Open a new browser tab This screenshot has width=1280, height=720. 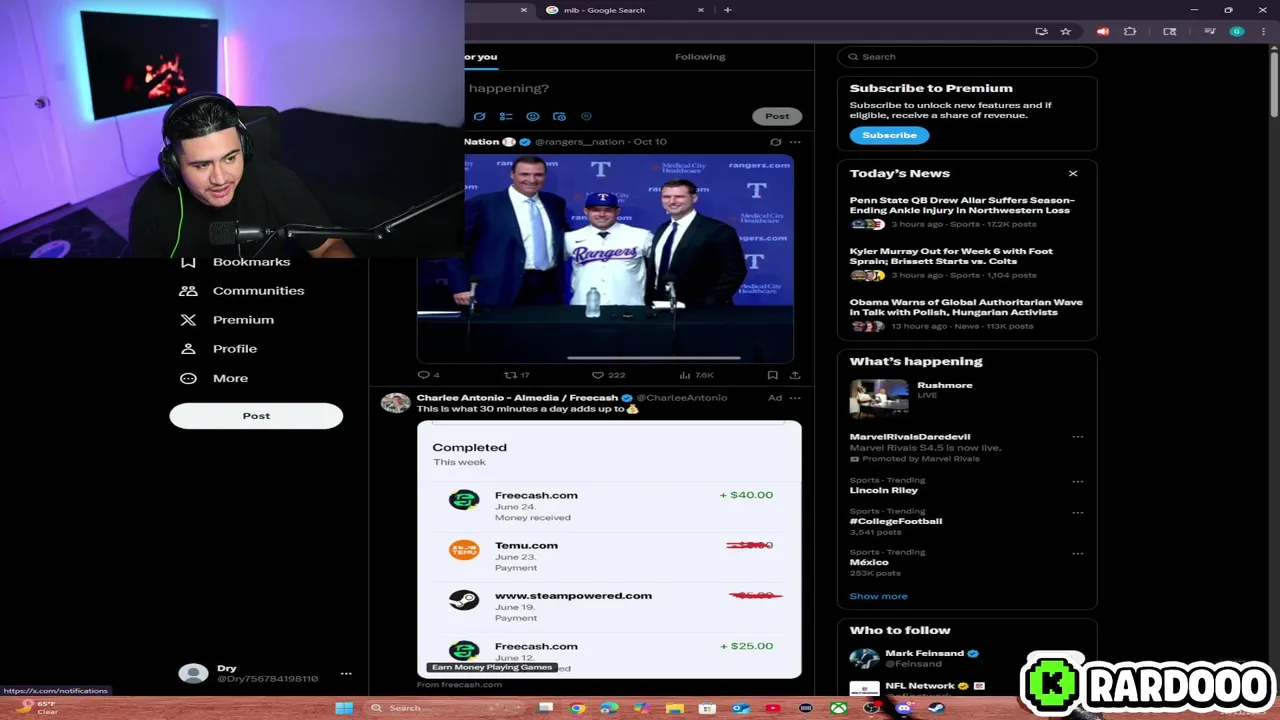[x=727, y=10]
